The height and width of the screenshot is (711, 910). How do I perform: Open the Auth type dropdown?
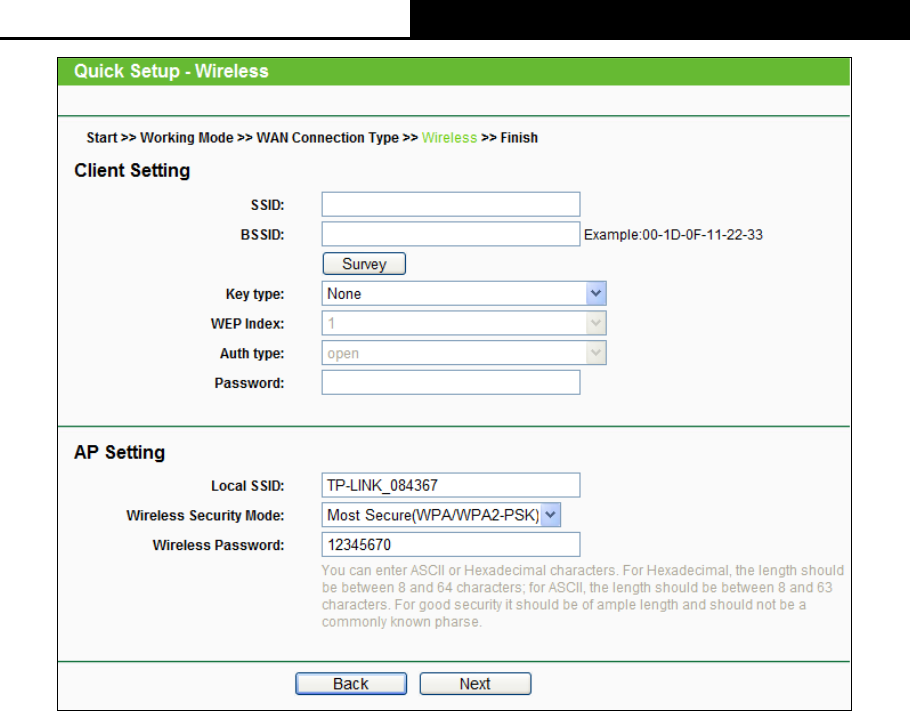464,353
